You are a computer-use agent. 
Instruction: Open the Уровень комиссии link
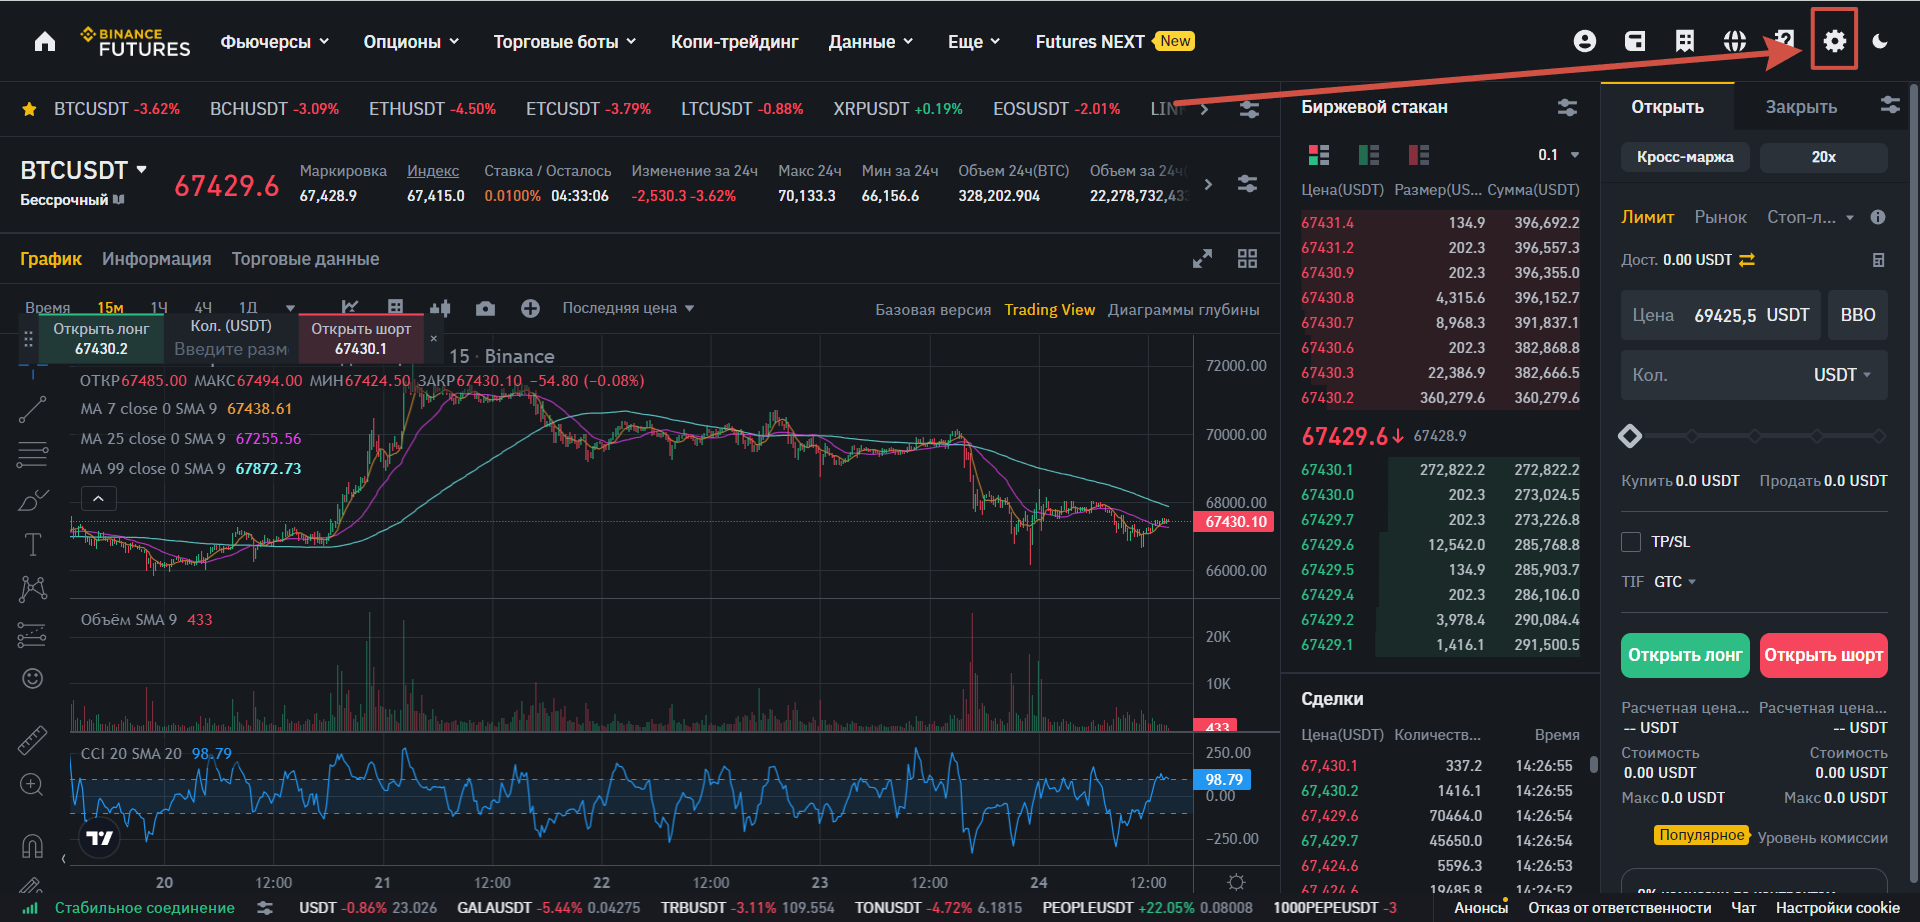1822,838
